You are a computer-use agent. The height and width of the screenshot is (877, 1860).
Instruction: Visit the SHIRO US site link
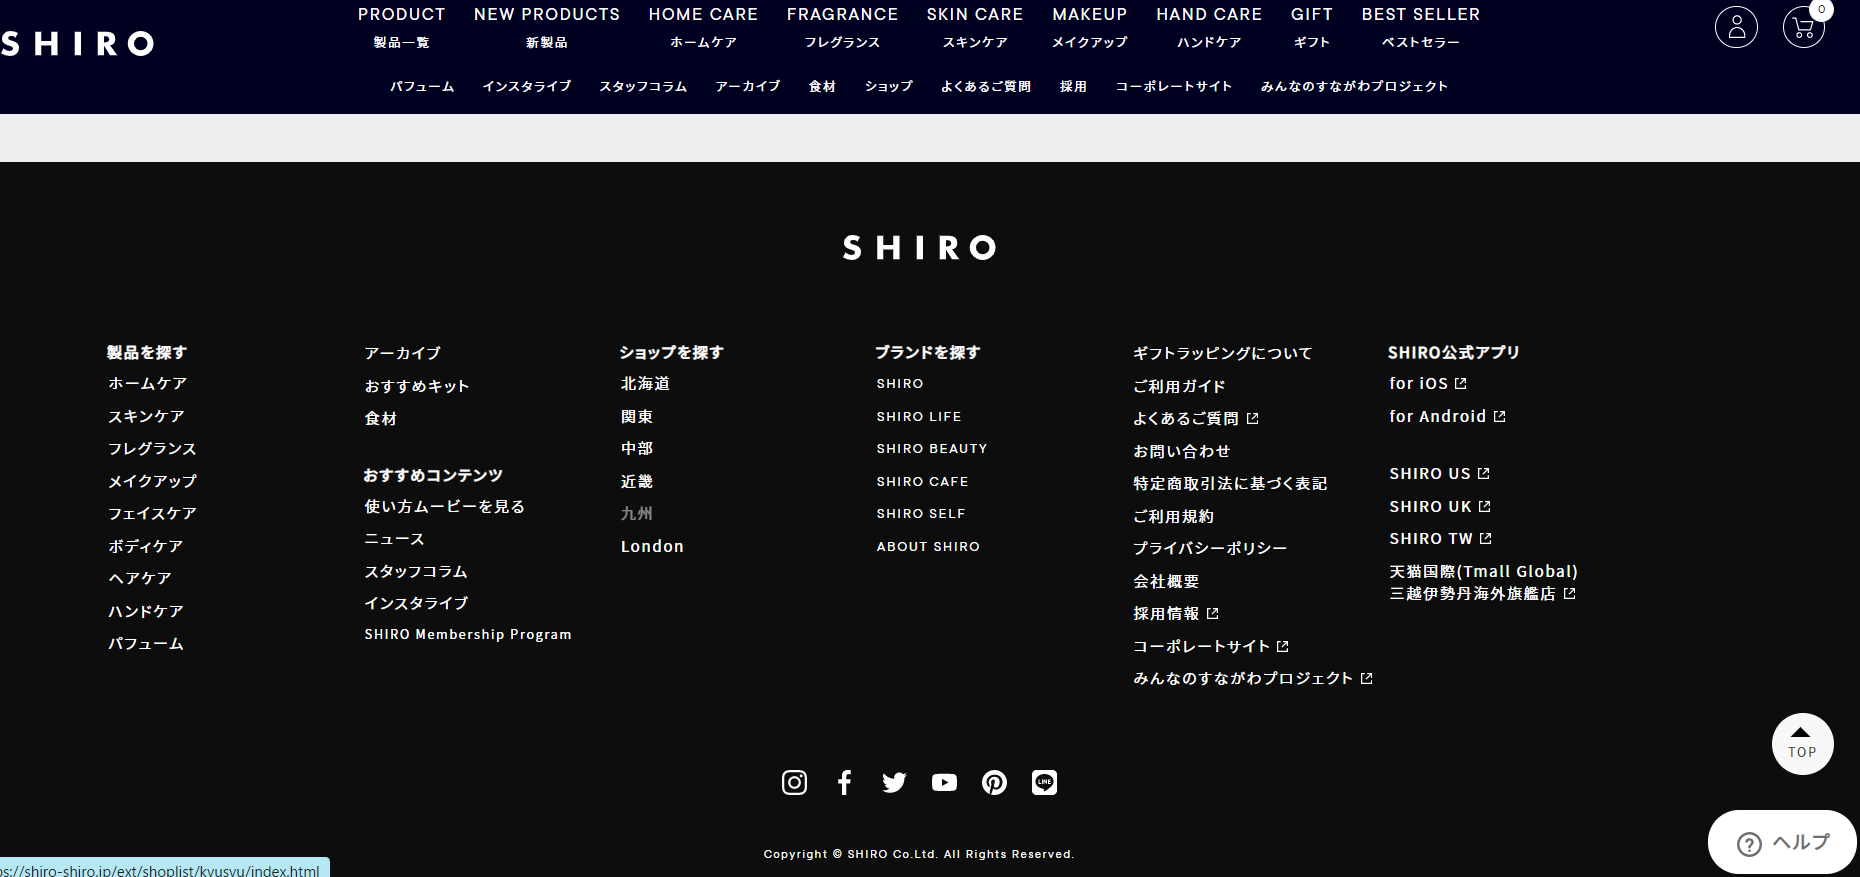pyautogui.click(x=1439, y=473)
